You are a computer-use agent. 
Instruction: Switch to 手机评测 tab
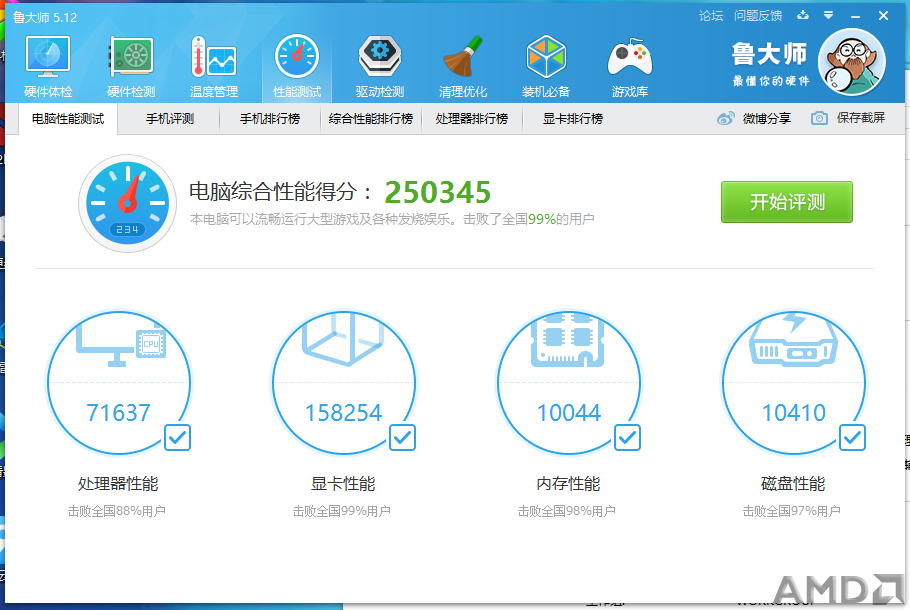(169, 119)
